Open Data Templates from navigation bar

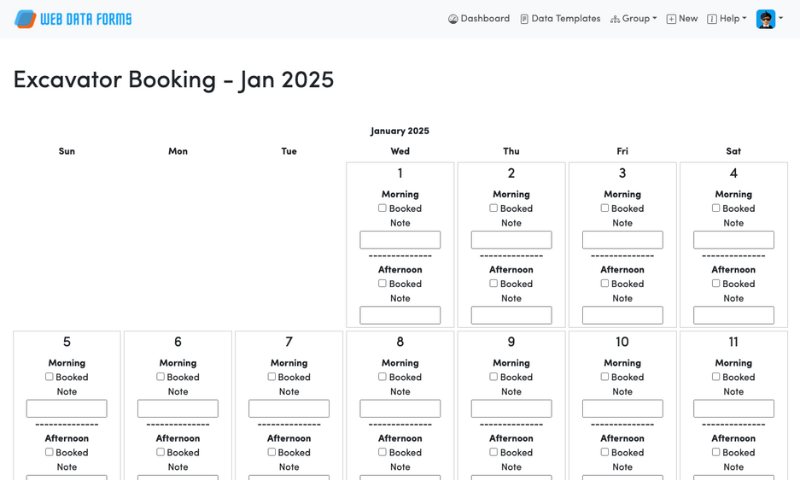565,19
